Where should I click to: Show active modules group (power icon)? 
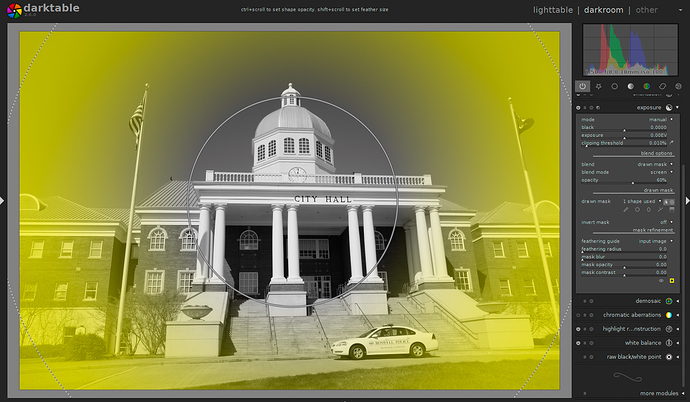tap(583, 86)
